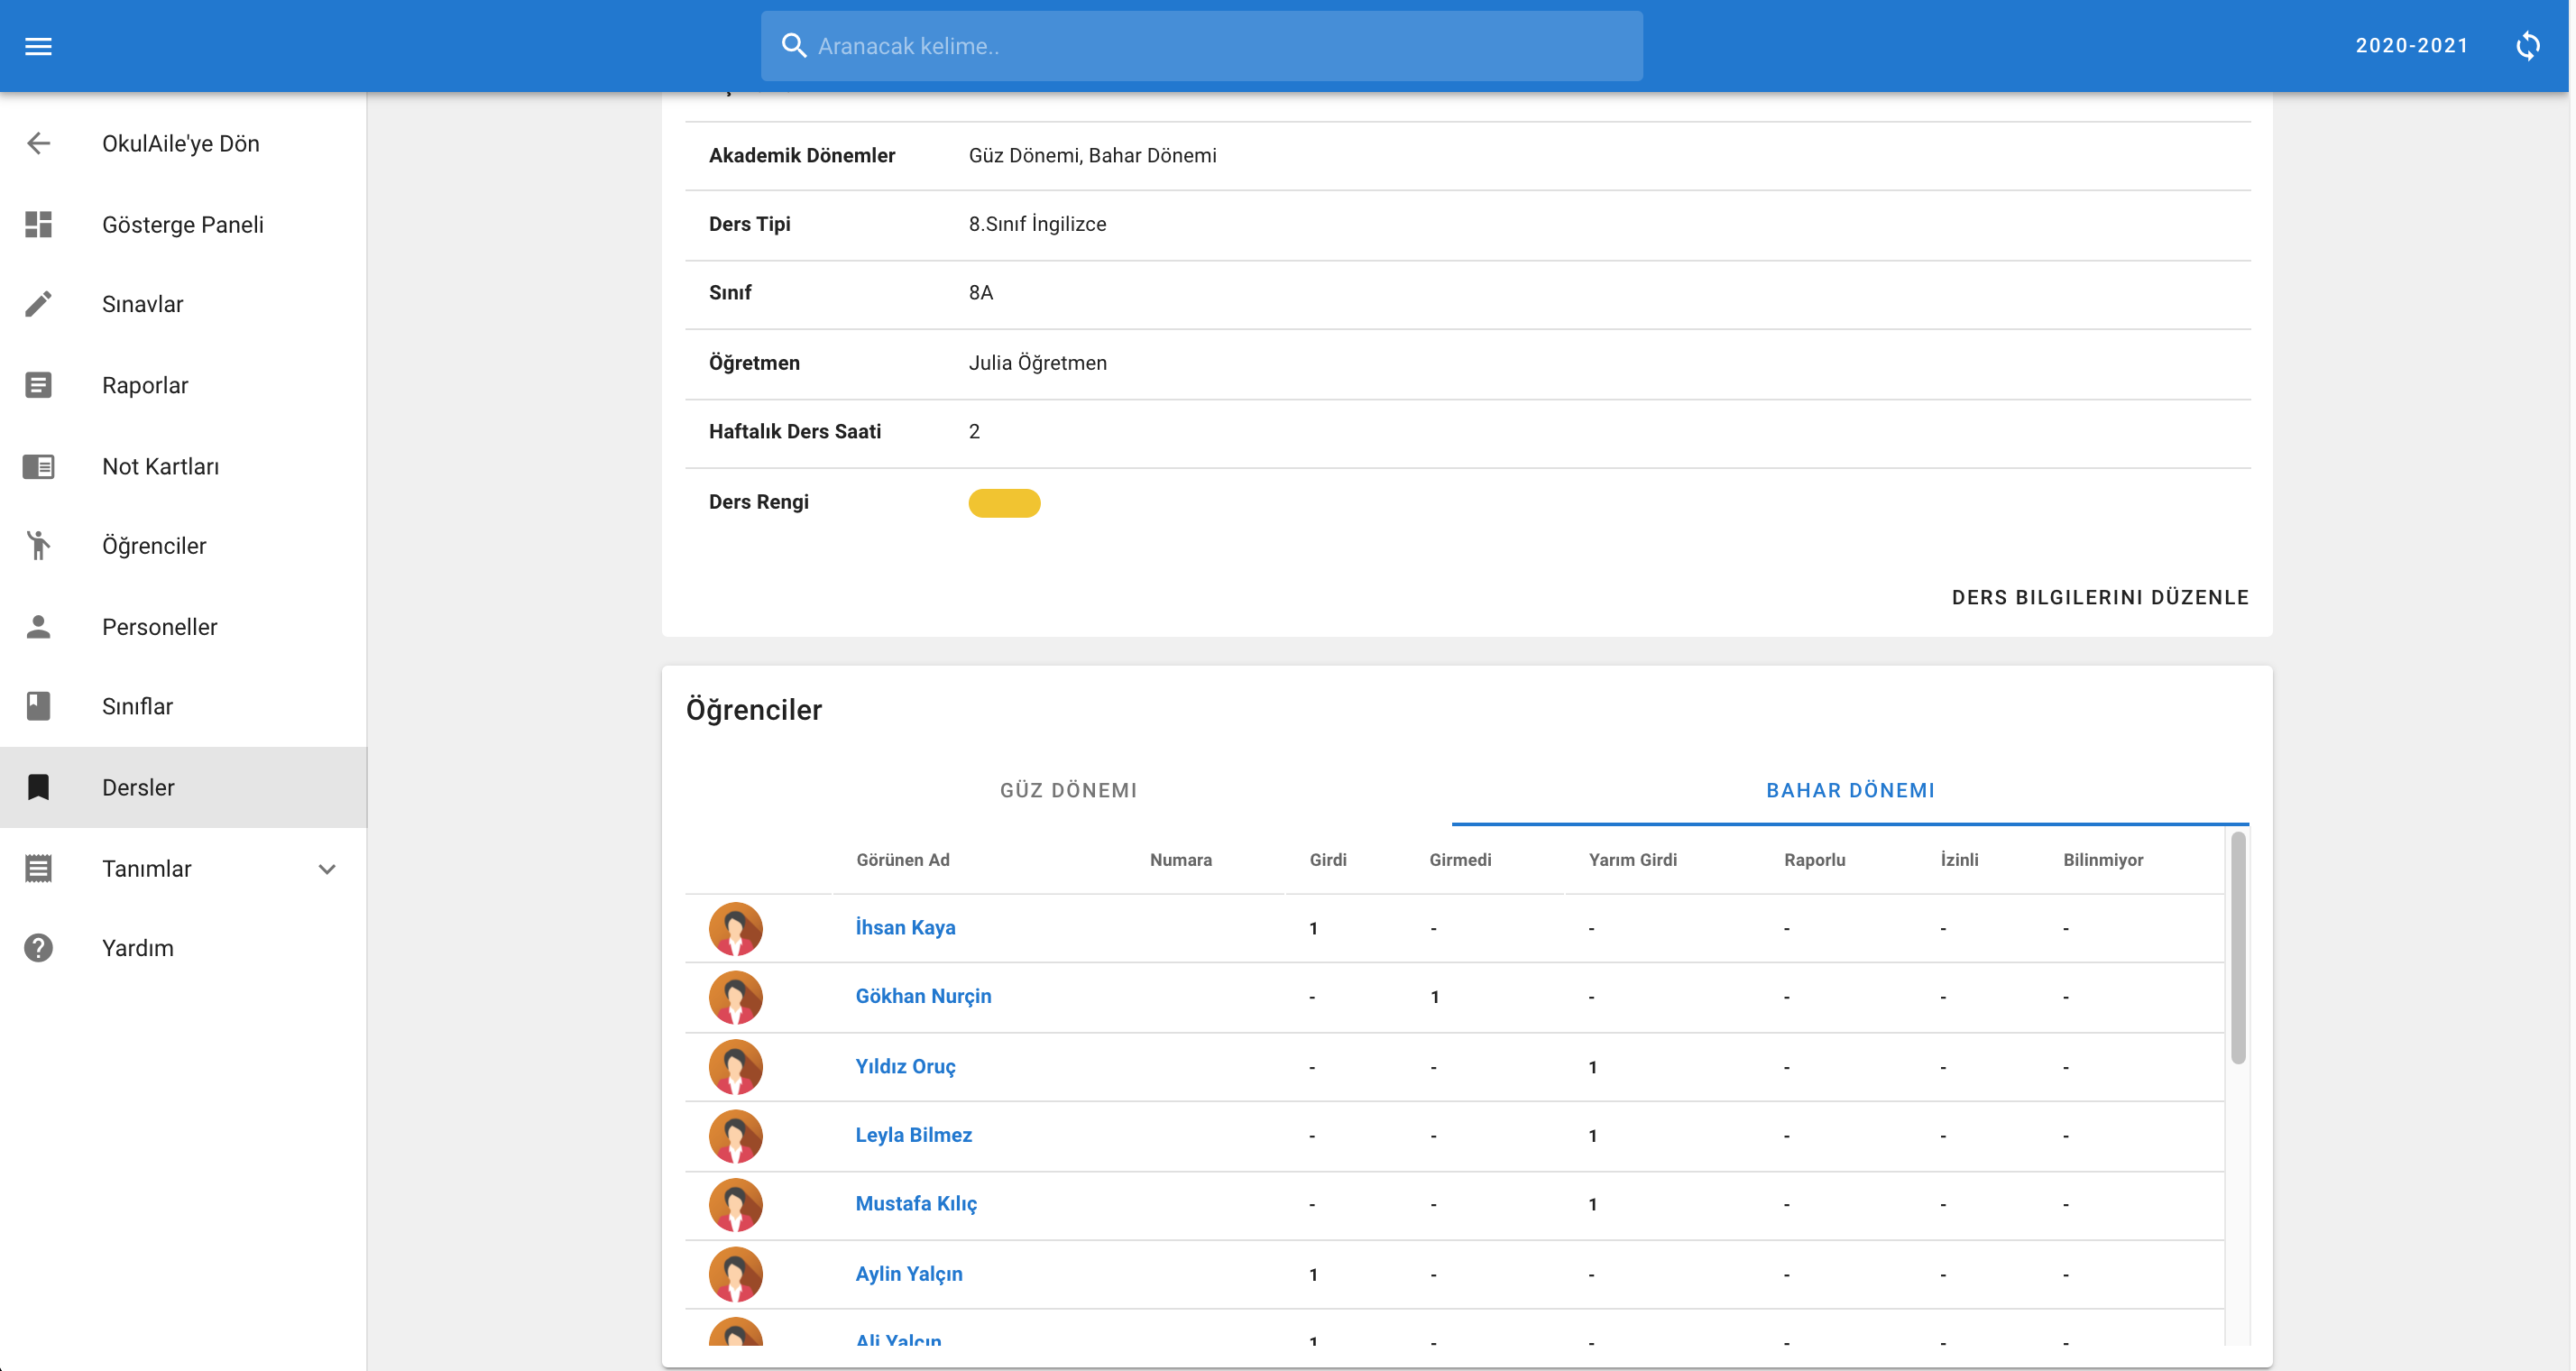Click the Aranacak kelime search field
This screenshot has width=2576, height=1371.
pyautogui.click(x=1201, y=46)
